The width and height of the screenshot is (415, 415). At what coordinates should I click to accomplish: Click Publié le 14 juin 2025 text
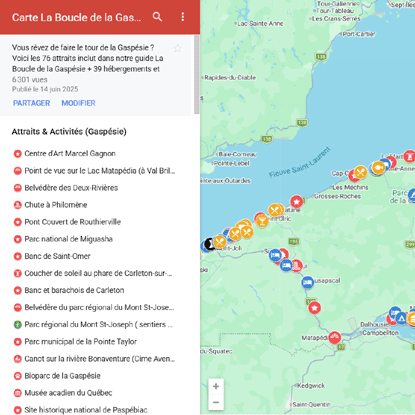(x=45, y=89)
